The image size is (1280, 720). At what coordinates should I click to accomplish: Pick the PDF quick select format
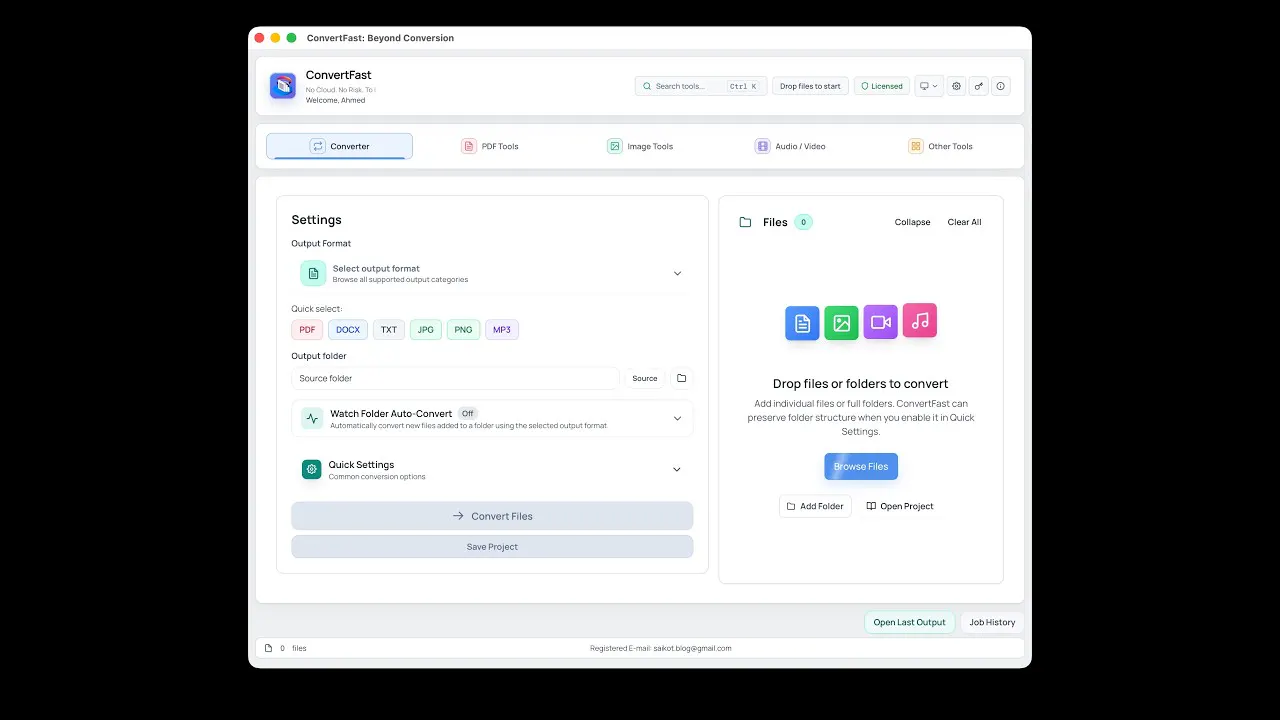pos(307,330)
